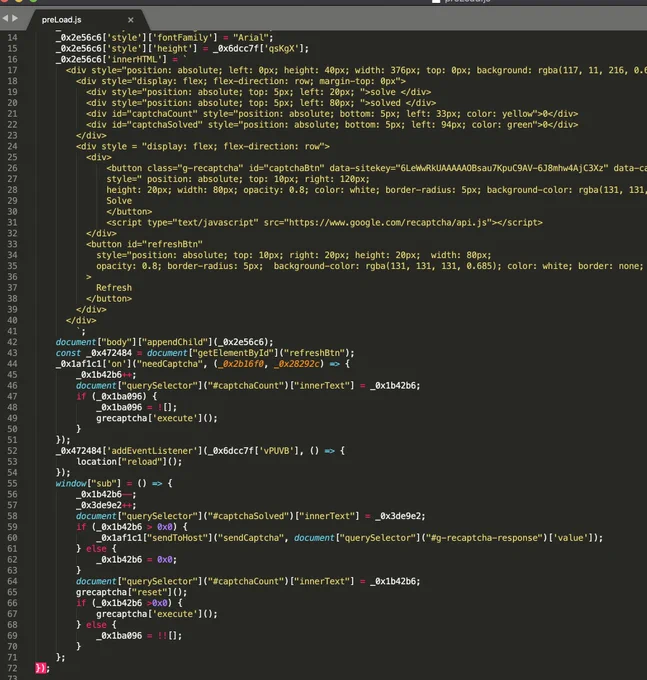The image size is (647, 680).
Task: Click "appendChild" on line 42
Action: [x=174, y=342]
